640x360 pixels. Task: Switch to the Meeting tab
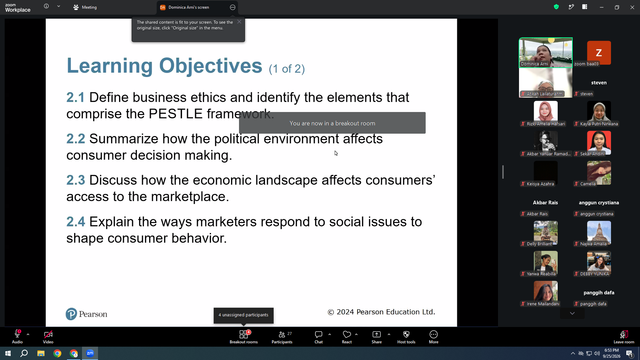85,7
